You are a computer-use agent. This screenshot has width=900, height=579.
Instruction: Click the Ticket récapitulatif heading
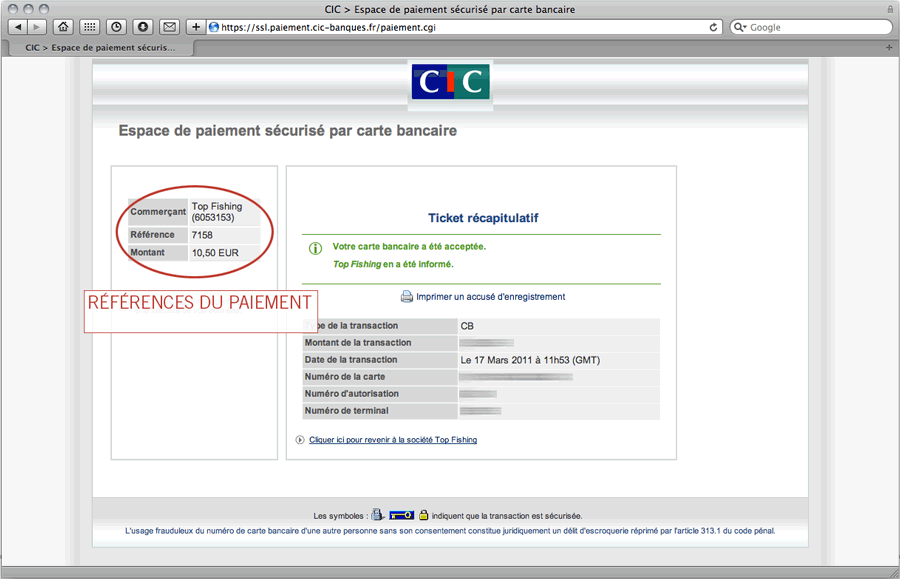[x=483, y=218]
